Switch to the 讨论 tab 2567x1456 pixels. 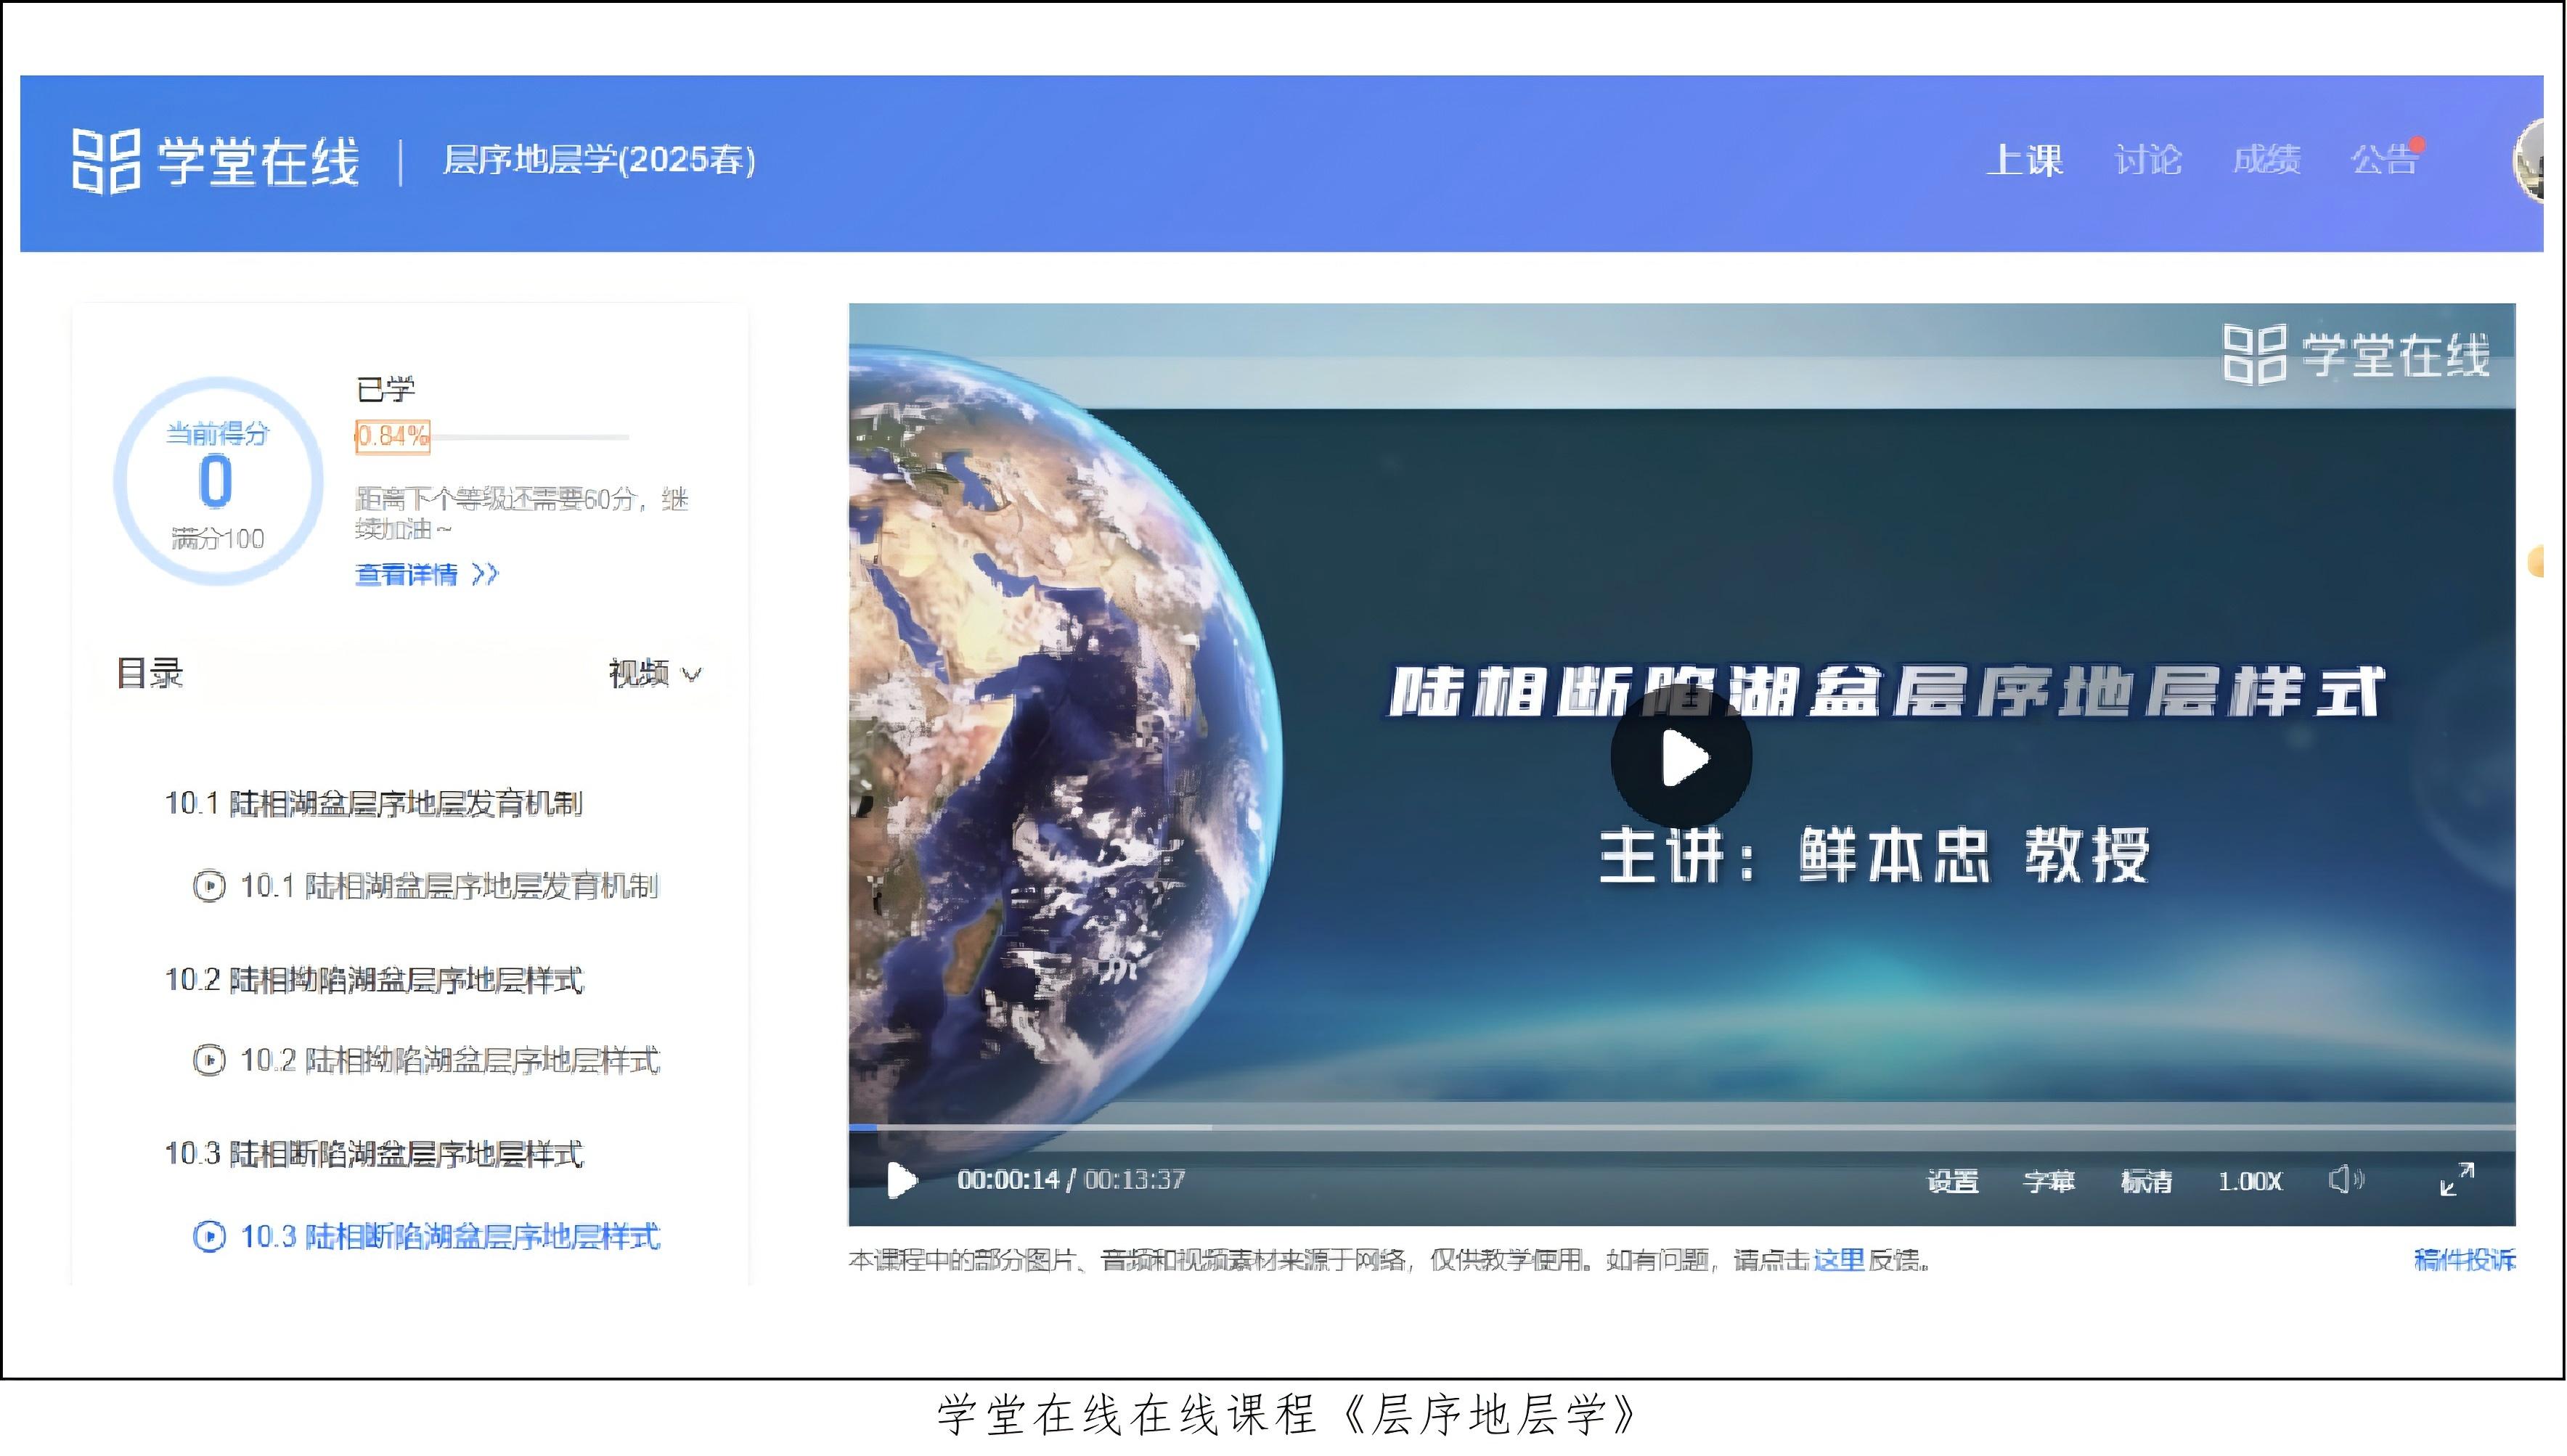pyautogui.click(x=2147, y=160)
